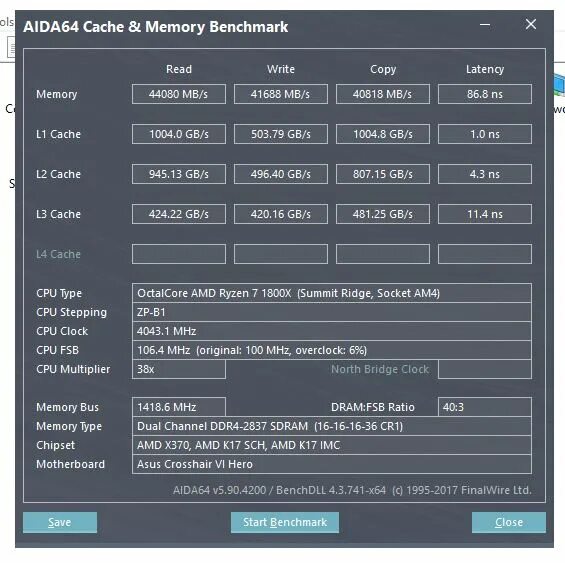Click the empty L4 Cache Write field
565x563 pixels.
click(x=281, y=254)
